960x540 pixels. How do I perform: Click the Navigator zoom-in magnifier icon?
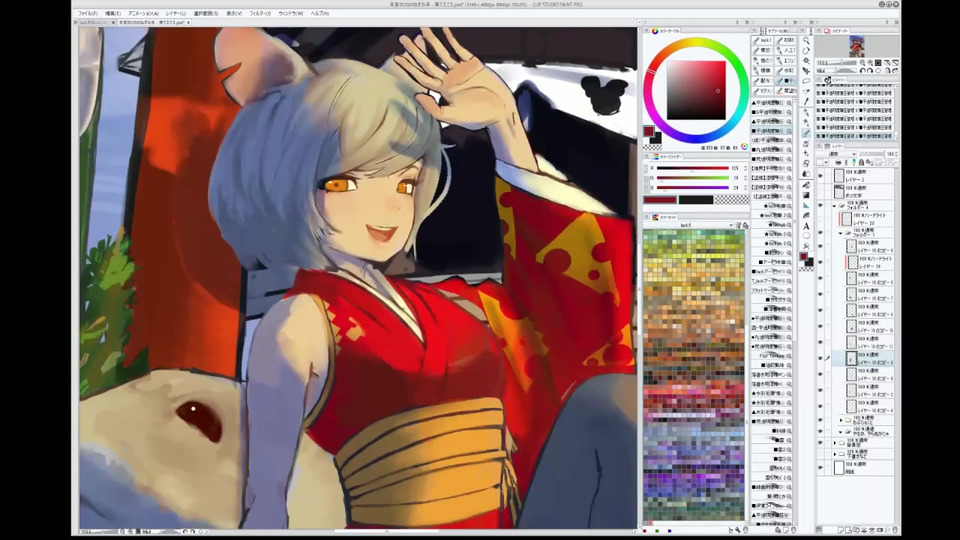pos(870,63)
